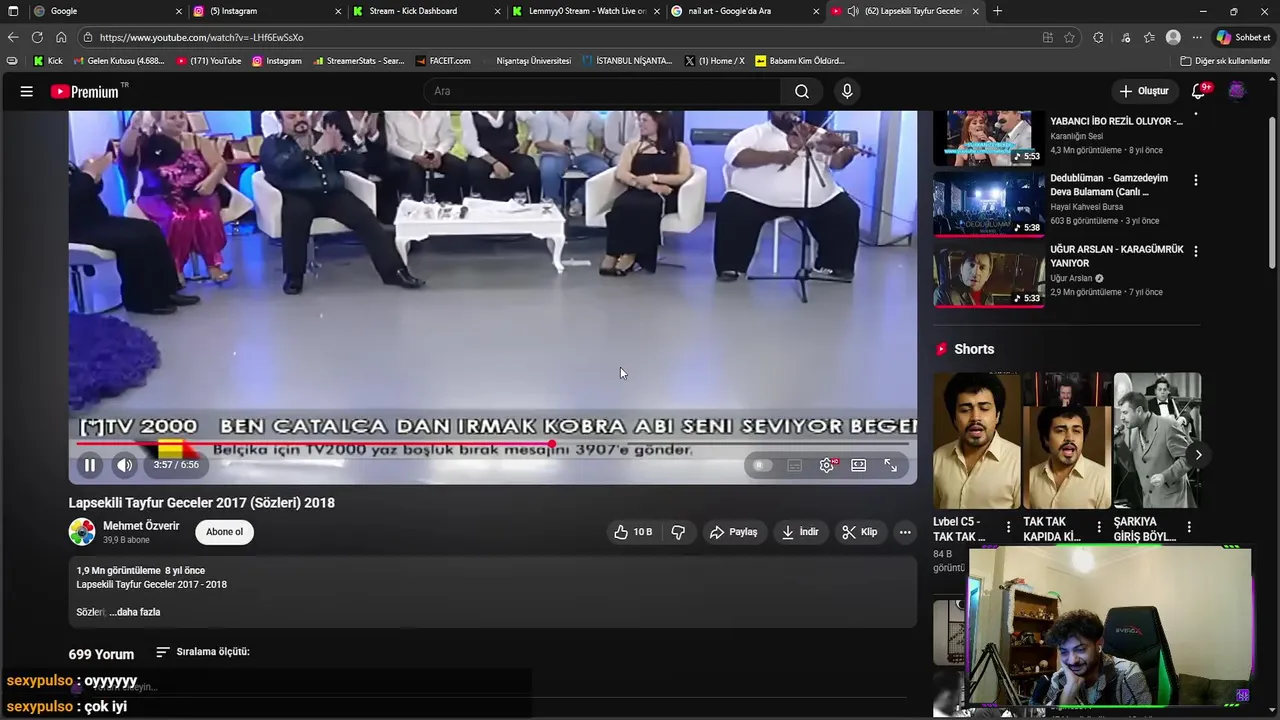Open options for Lvbel C5 TAK TAK short
Viewport: 1280px width, 720px height.
(1008, 527)
